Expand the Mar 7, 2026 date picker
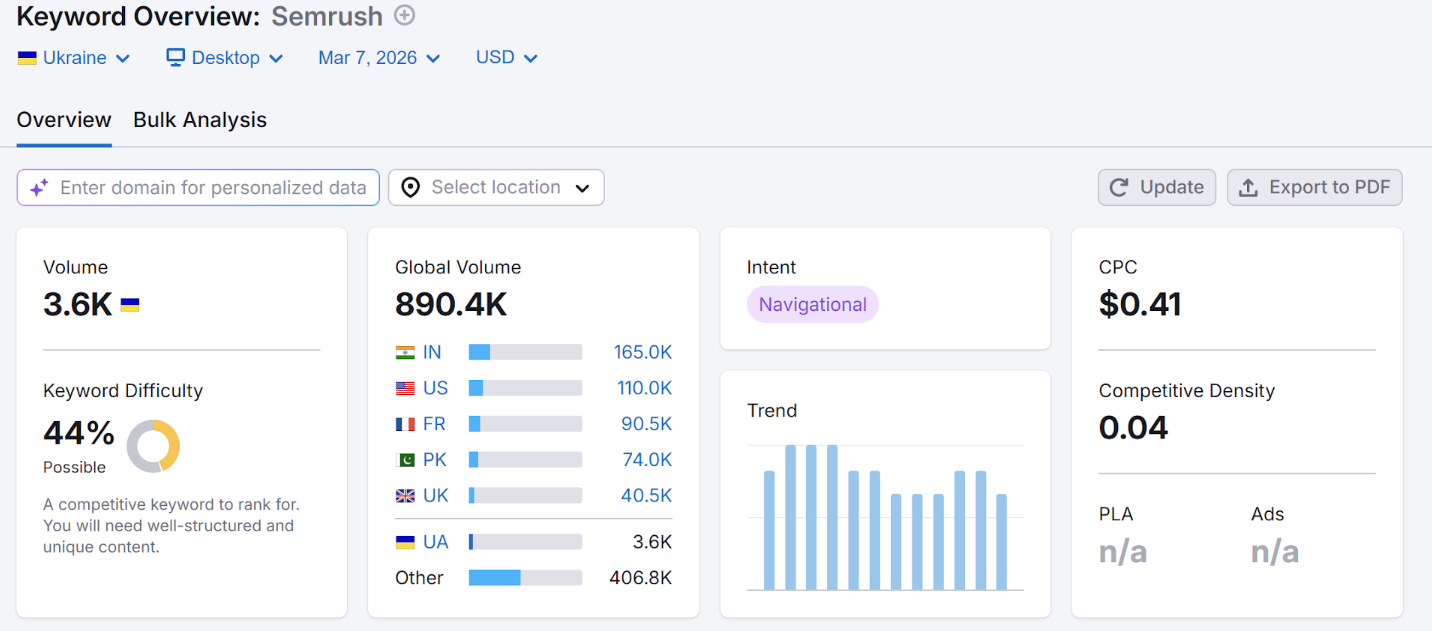1432x631 pixels. click(379, 58)
